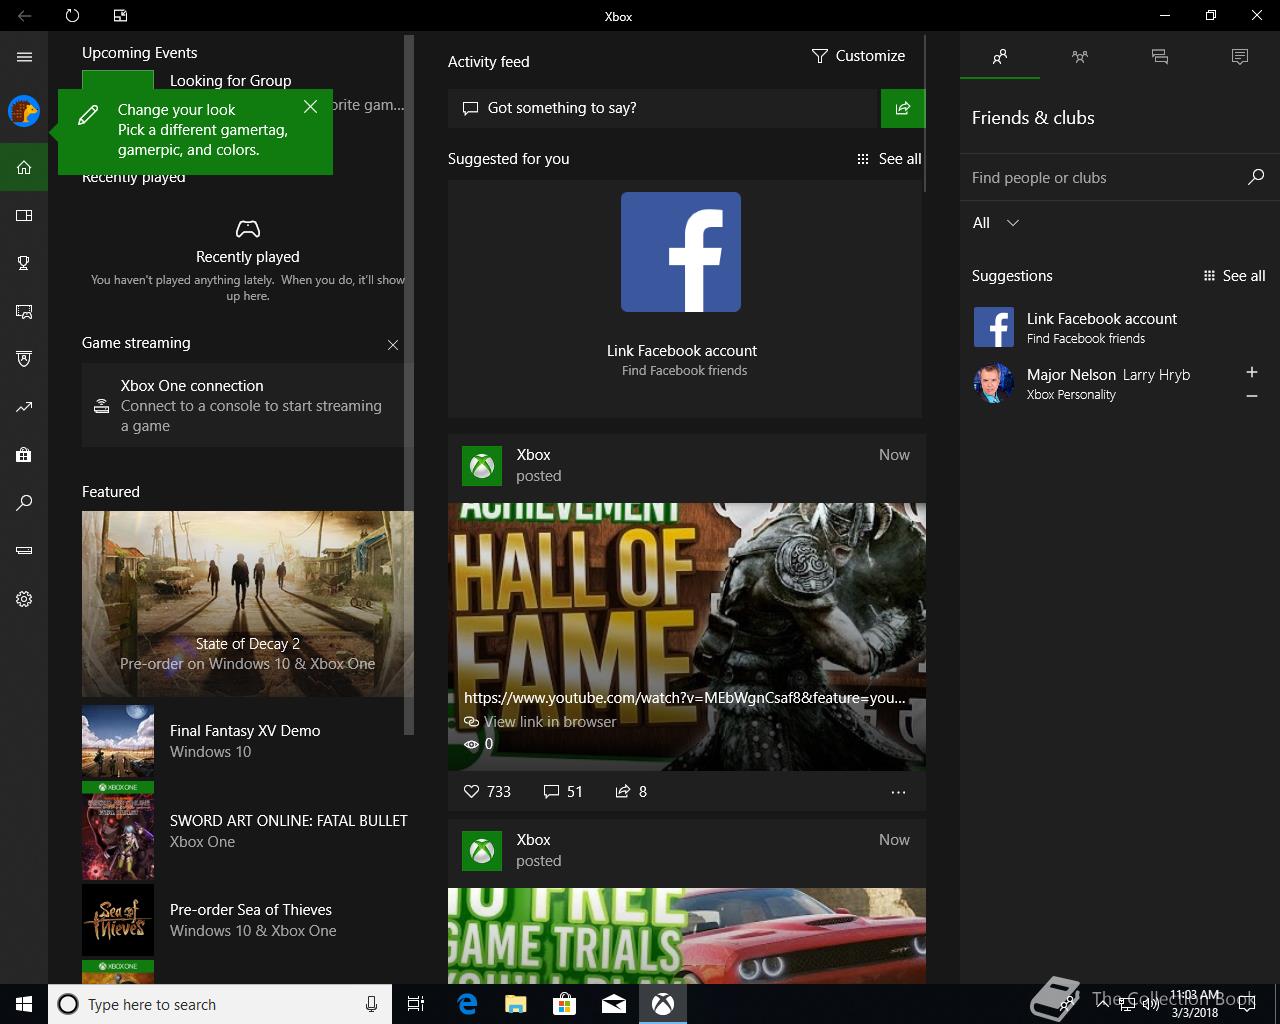Open Achievements trophy icon
This screenshot has width=1280, height=1024.
[x=24, y=263]
